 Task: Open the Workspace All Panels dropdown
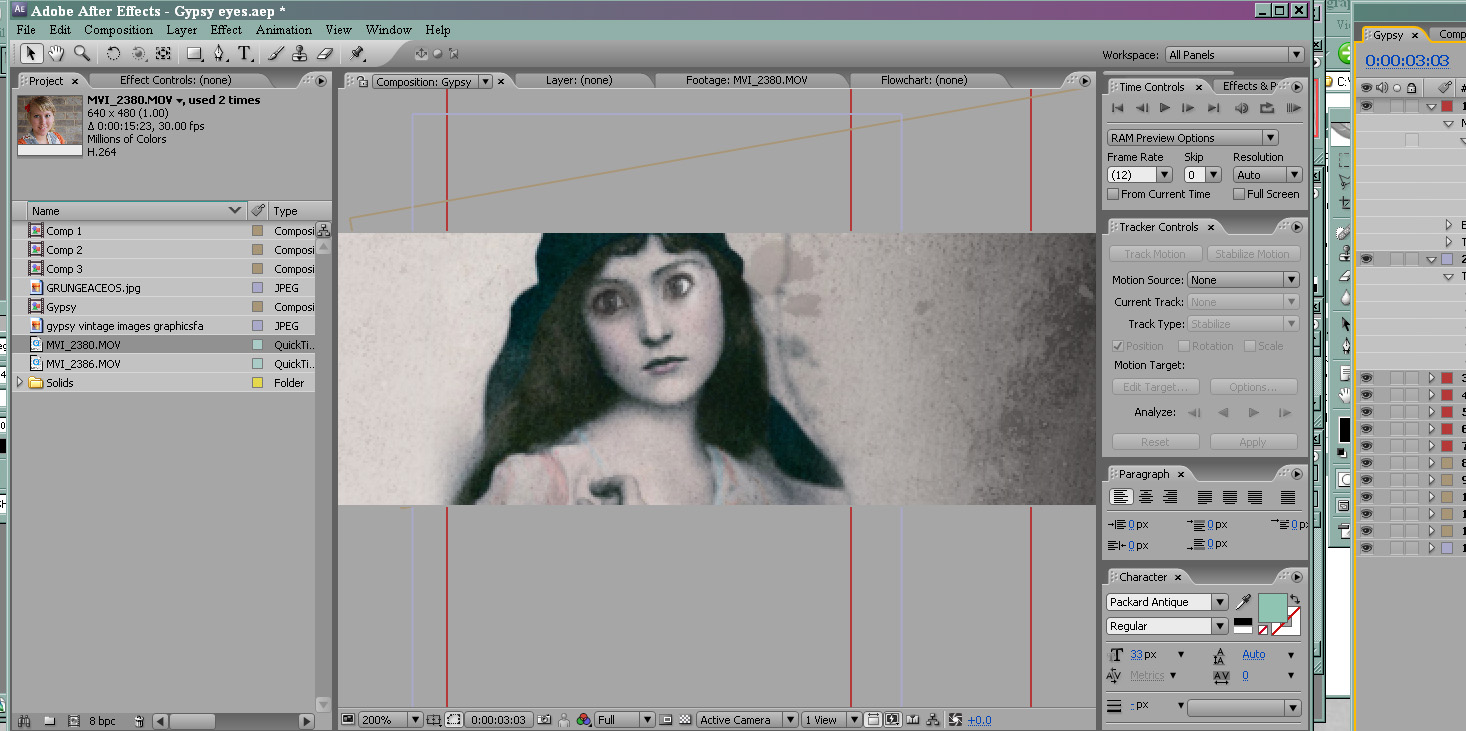pyautogui.click(x=1234, y=55)
